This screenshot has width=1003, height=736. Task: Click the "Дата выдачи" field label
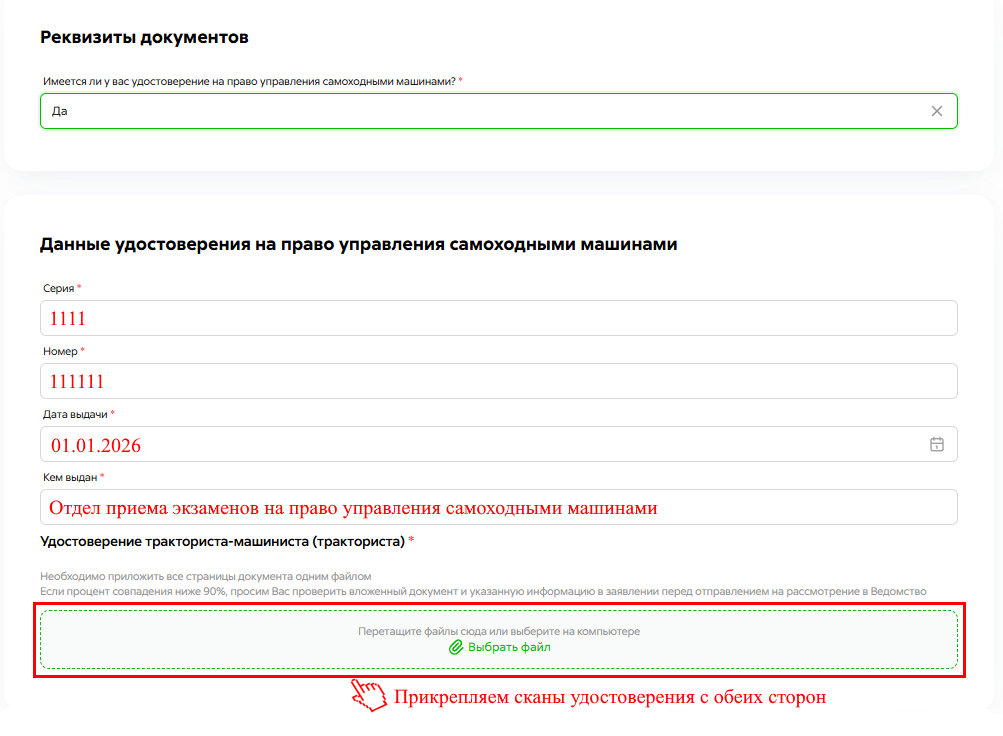pos(74,414)
